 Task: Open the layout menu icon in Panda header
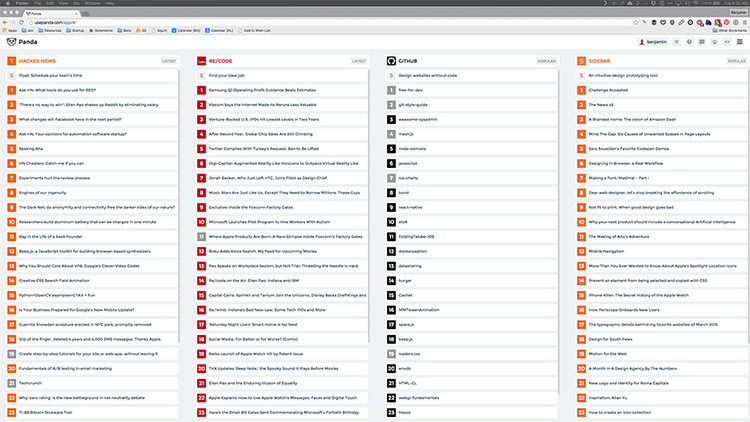739,42
